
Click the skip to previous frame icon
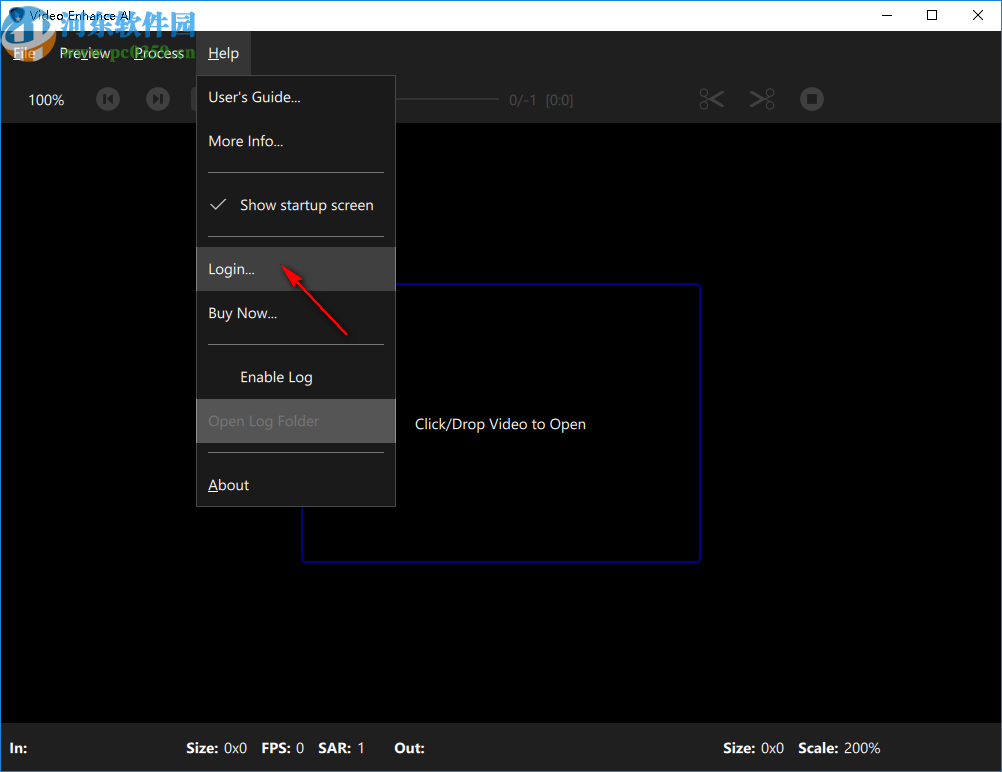107,99
